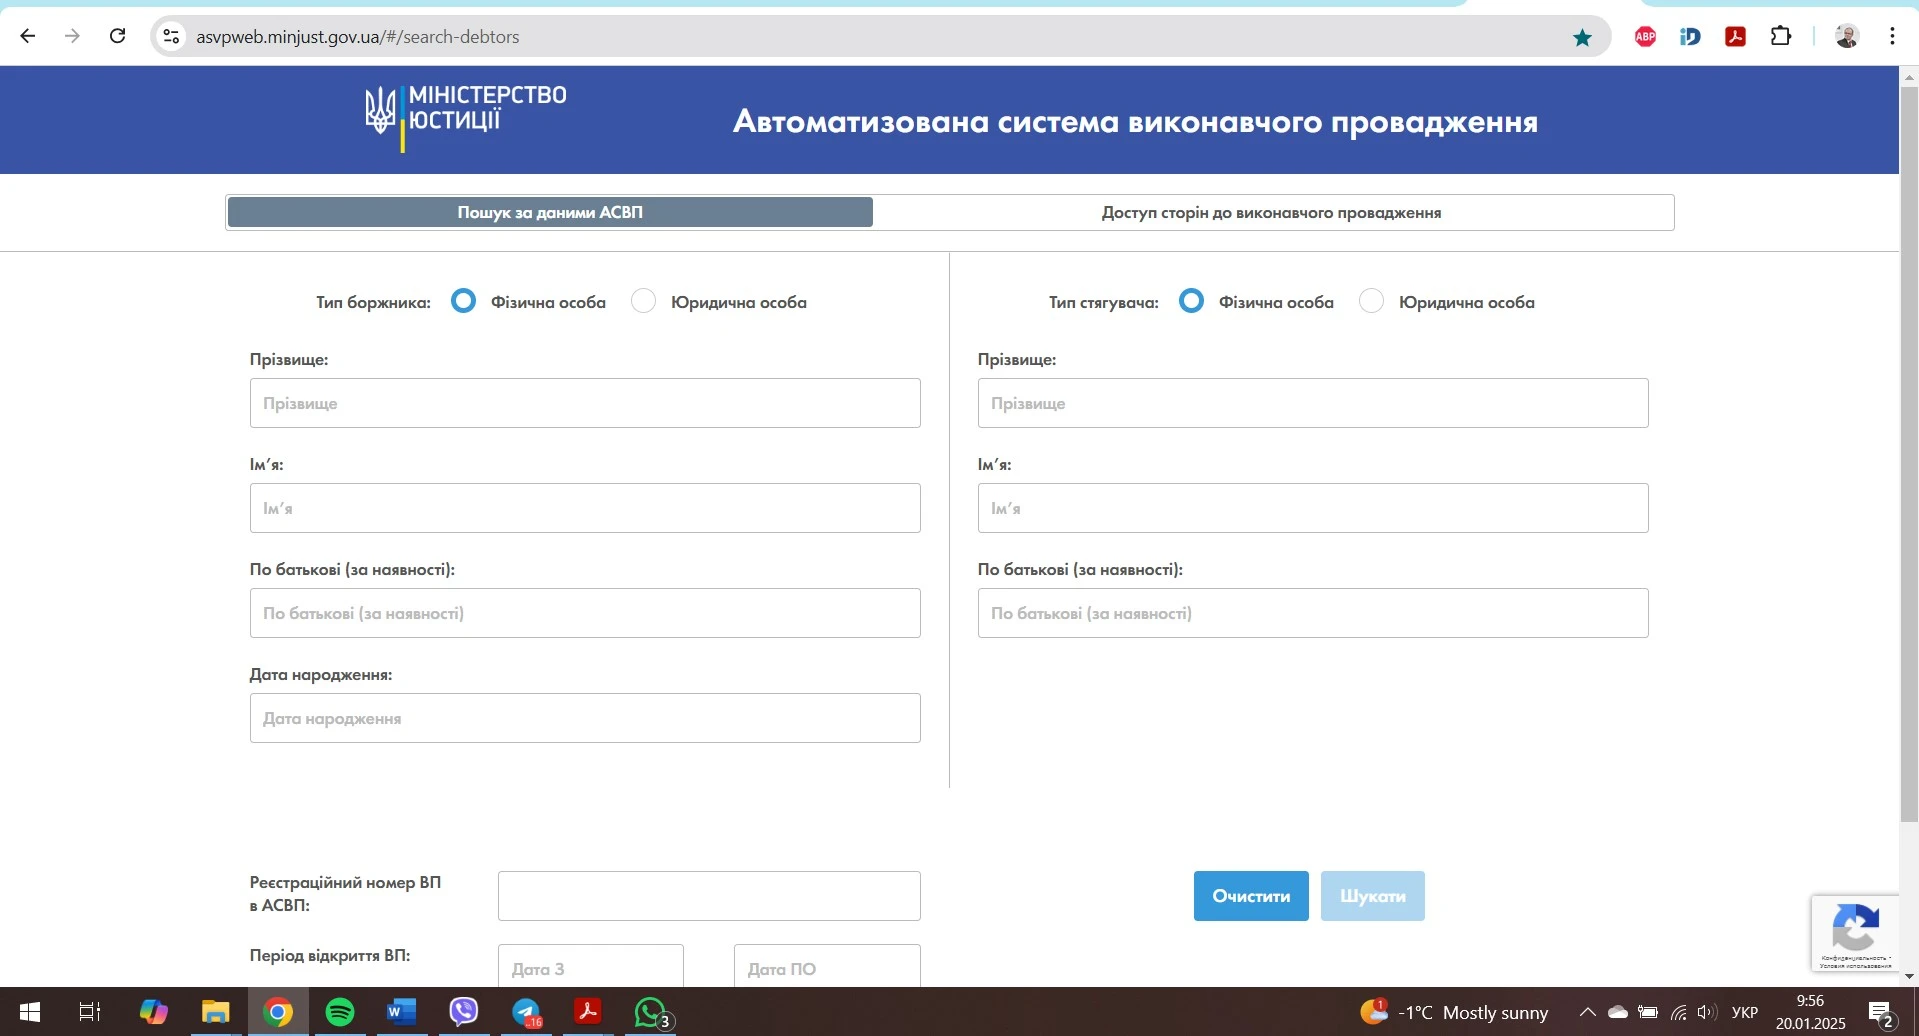The width and height of the screenshot is (1919, 1036).
Task: Select Юридична особа as claimant type
Action: click(1371, 300)
